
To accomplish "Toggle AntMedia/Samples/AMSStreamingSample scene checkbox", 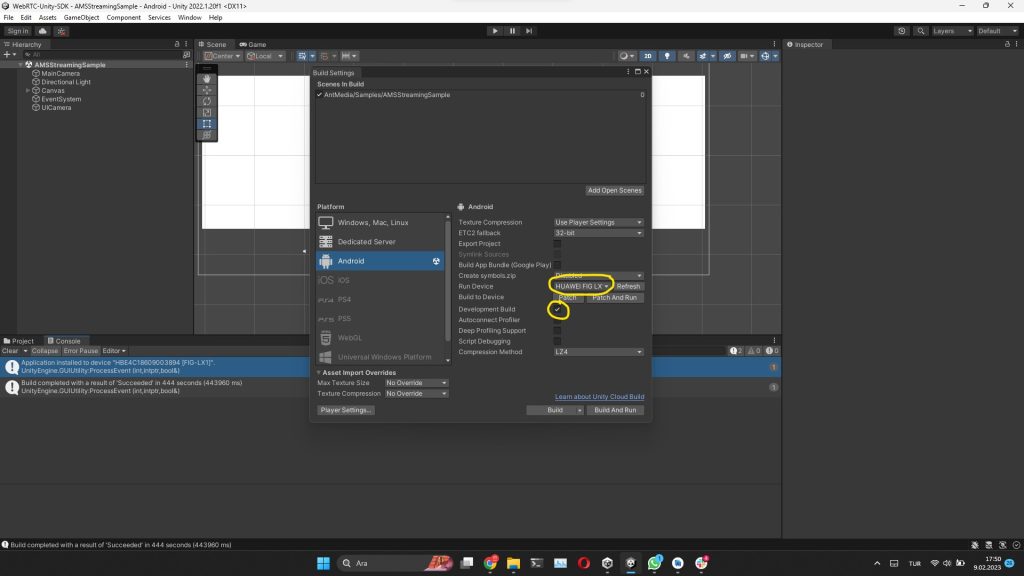I will click(x=319, y=95).
